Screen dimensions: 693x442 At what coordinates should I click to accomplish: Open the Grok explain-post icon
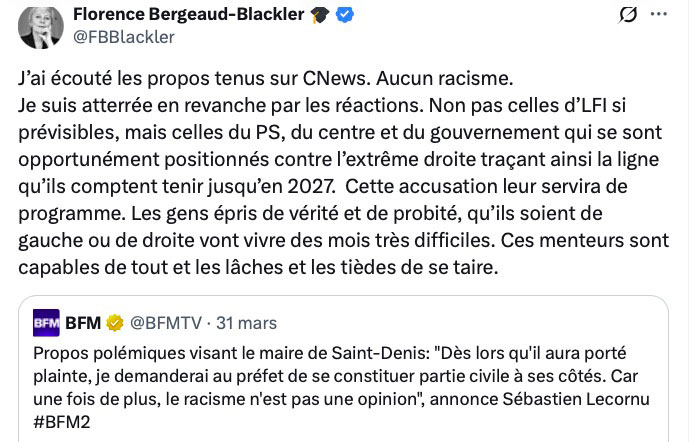pyautogui.click(x=629, y=15)
